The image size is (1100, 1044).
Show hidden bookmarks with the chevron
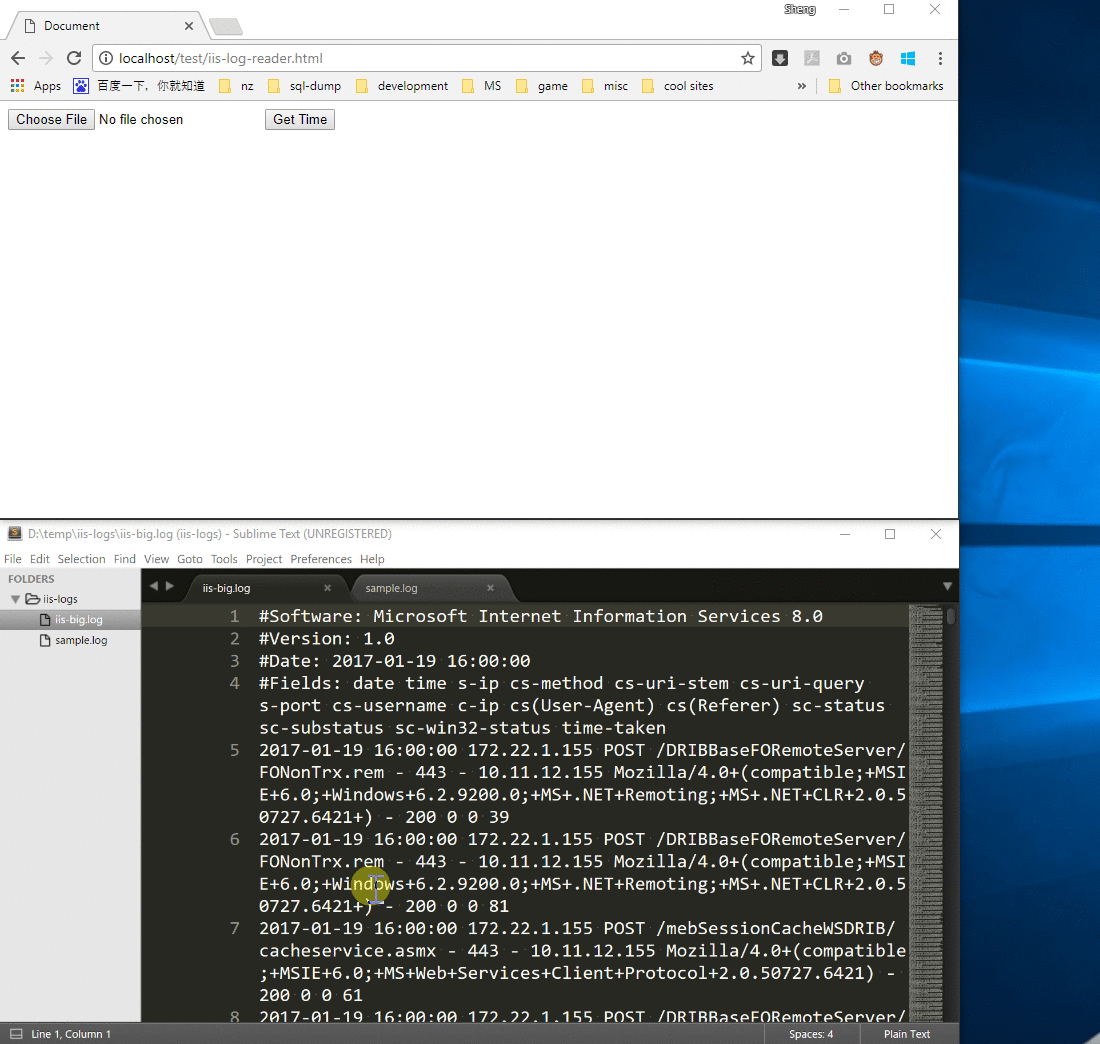pos(801,86)
